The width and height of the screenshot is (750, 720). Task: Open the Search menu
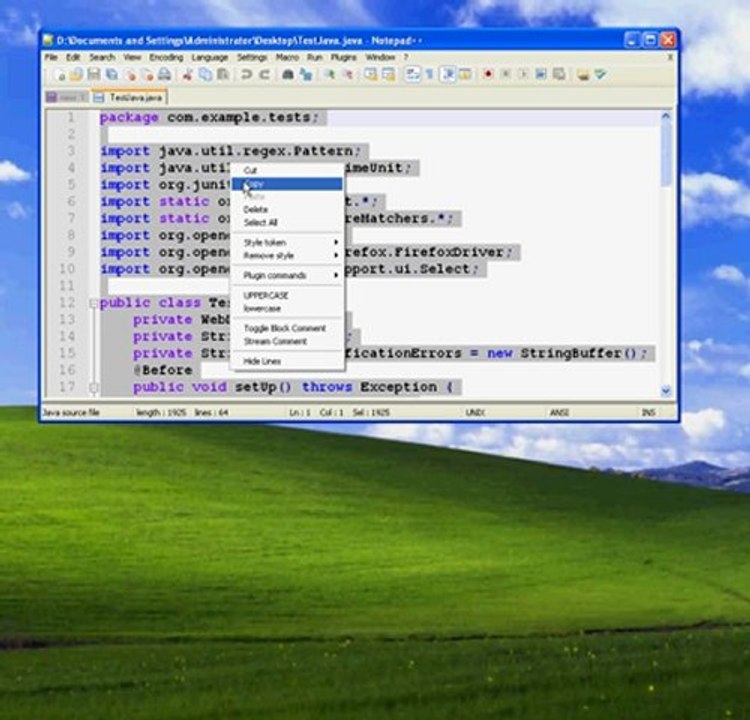(x=102, y=57)
